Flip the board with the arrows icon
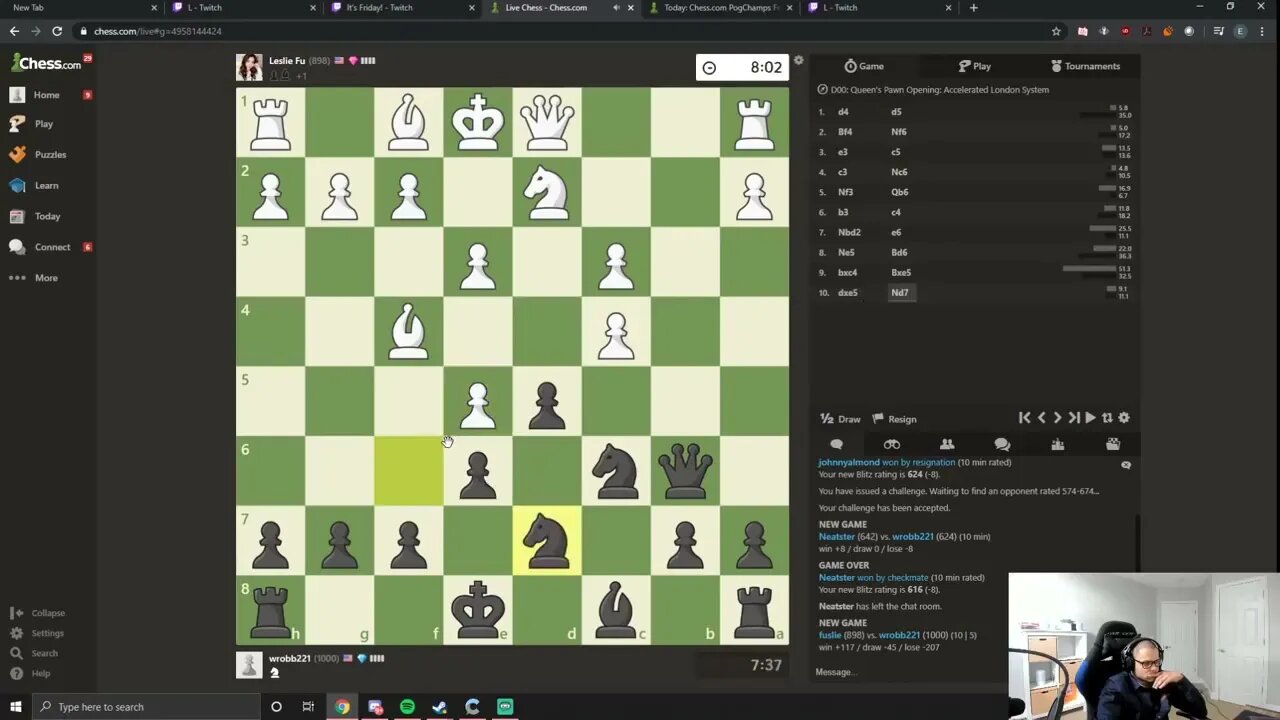This screenshot has width=1280, height=720. [x=1107, y=418]
